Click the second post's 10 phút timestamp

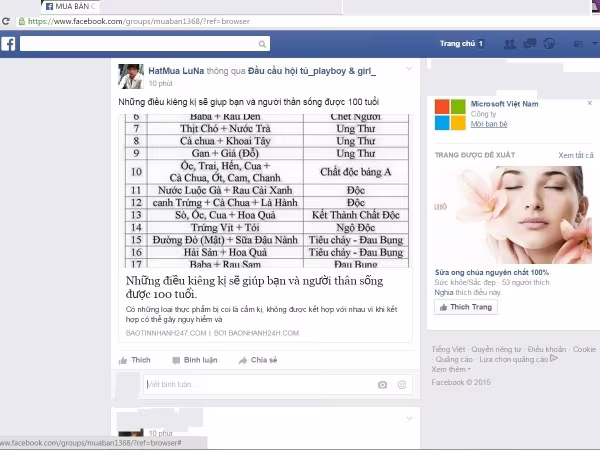tap(160, 433)
